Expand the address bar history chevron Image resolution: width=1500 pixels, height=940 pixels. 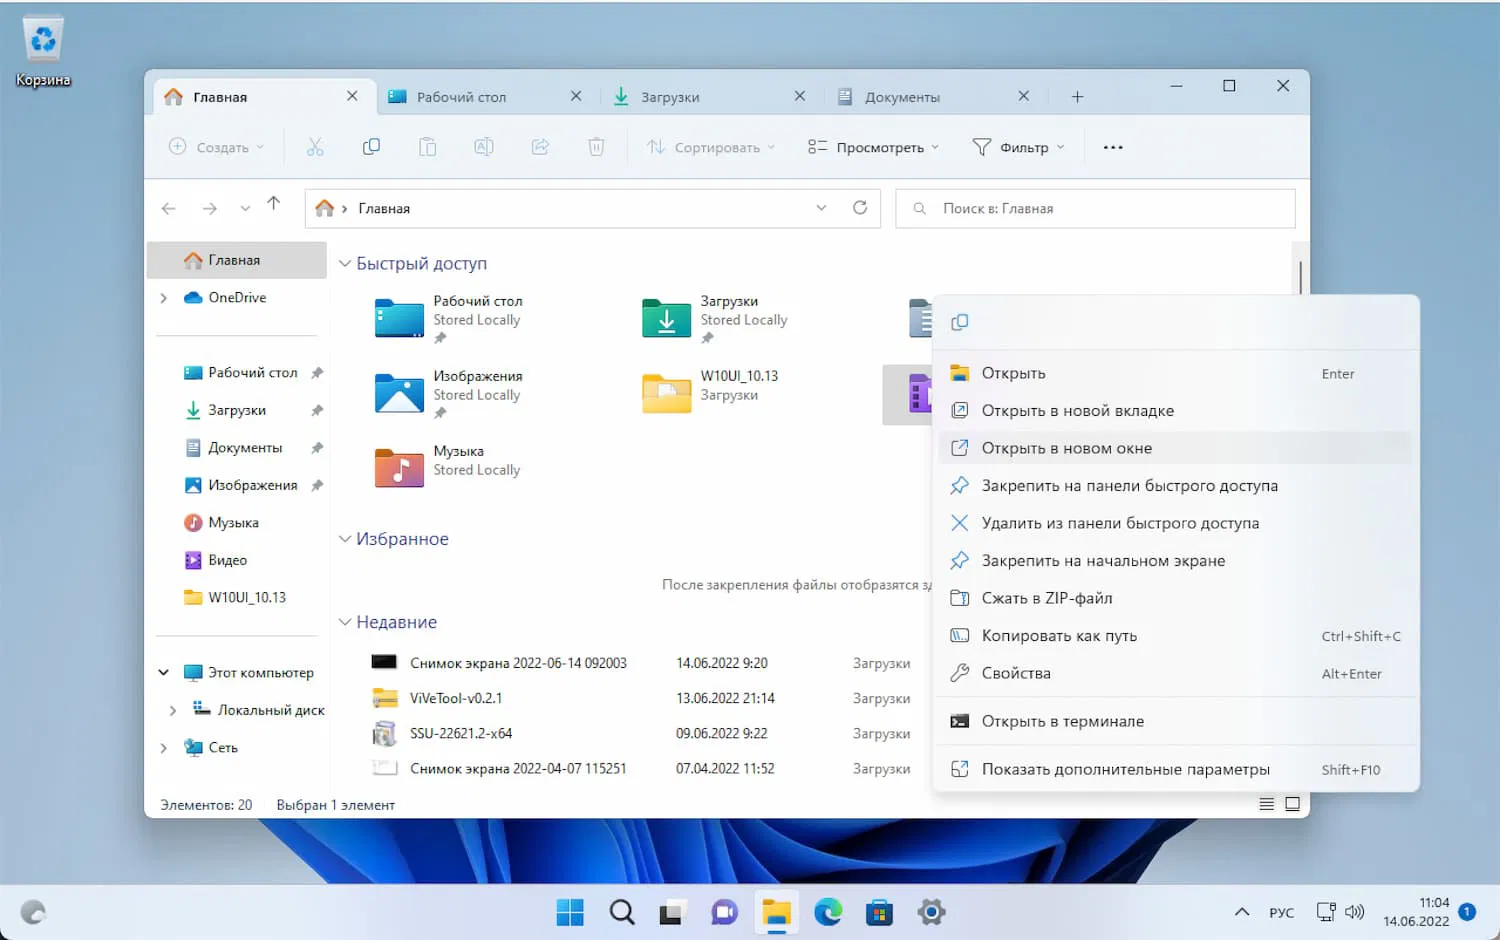[821, 208]
